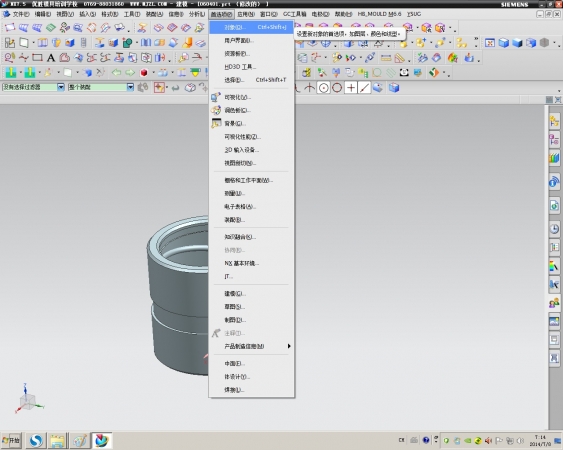Choose 知识融合(K)... menu entry
The image size is (563, 450).
[251, 237]
